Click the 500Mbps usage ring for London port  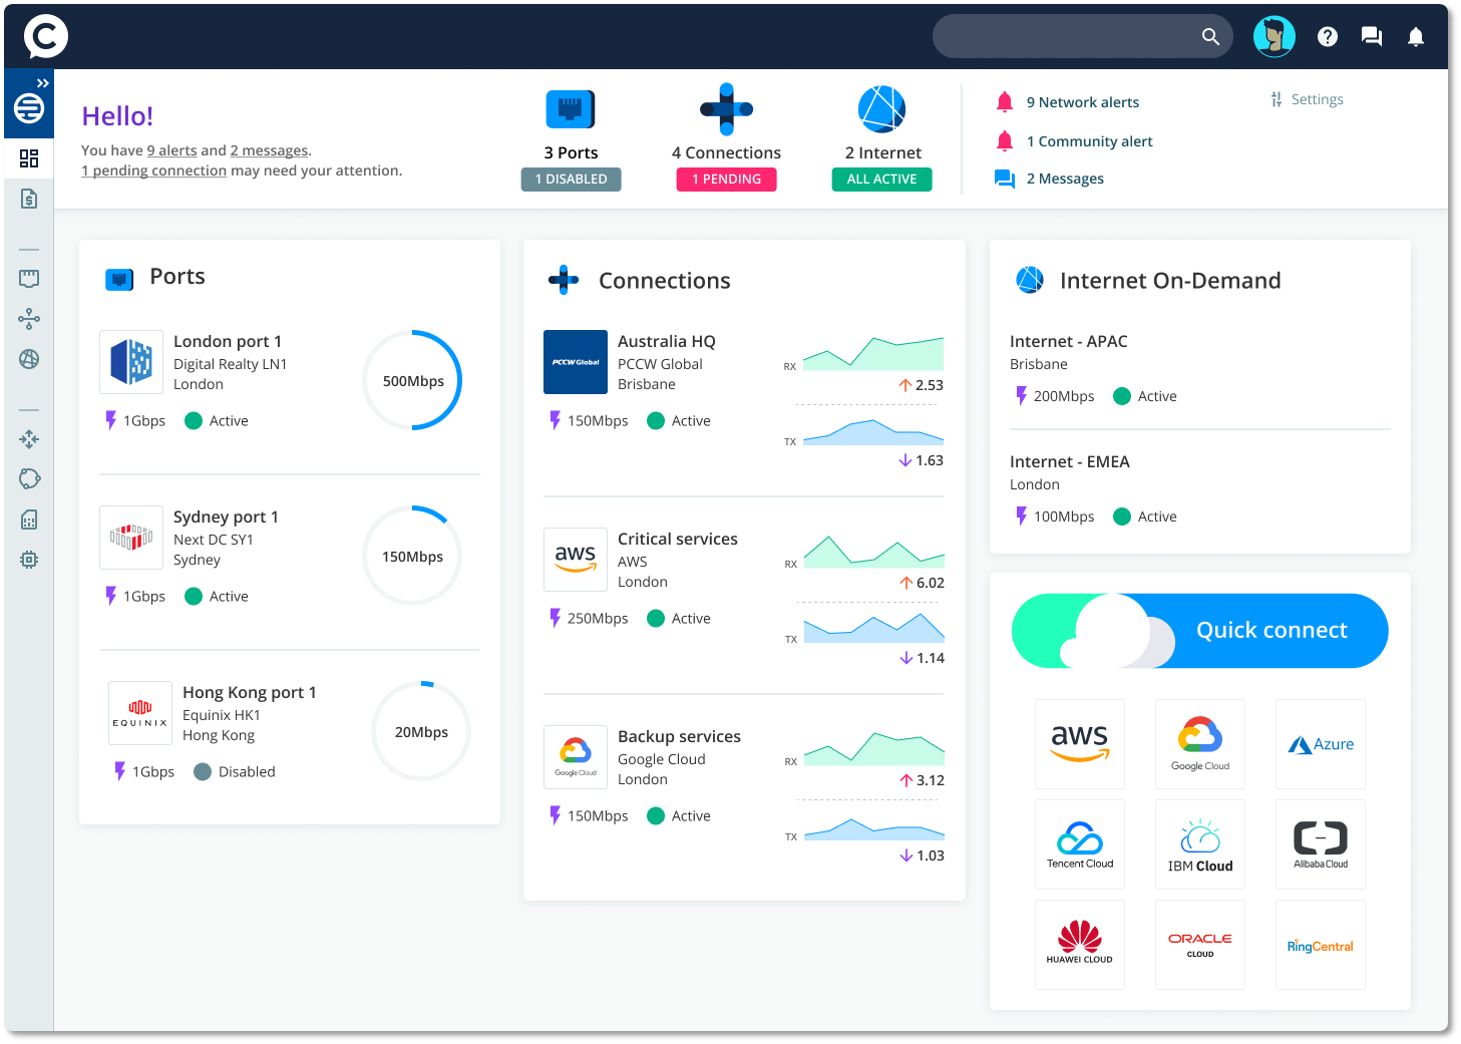[411, 380]
